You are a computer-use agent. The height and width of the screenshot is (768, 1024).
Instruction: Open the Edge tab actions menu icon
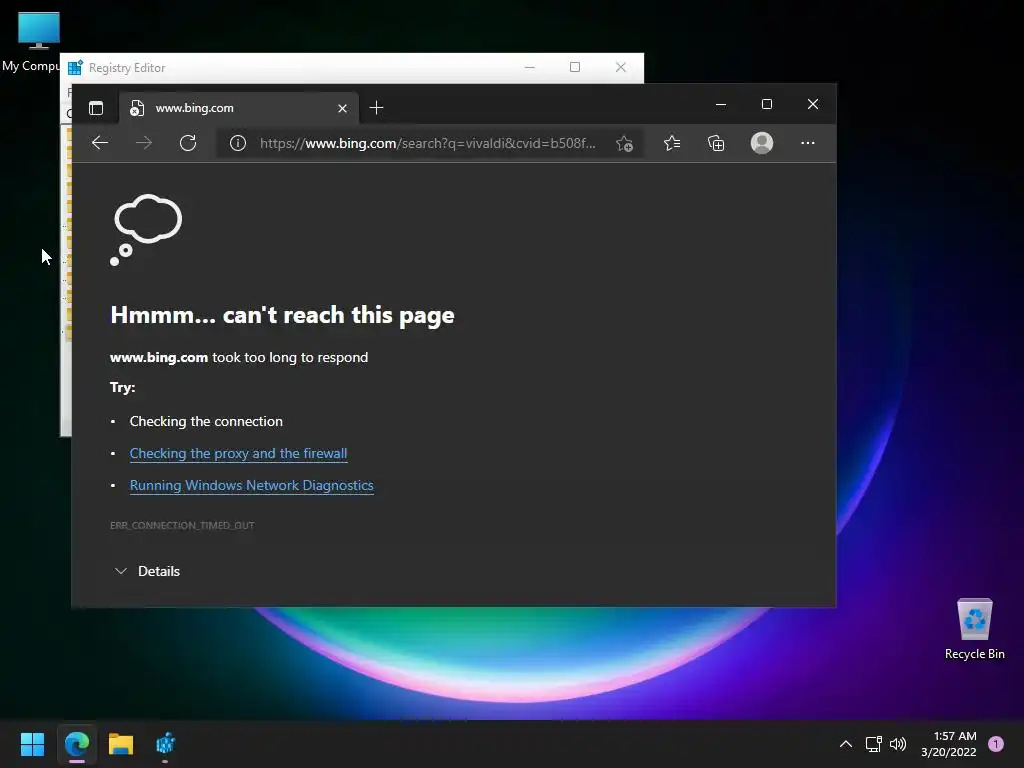coord(96,108)
